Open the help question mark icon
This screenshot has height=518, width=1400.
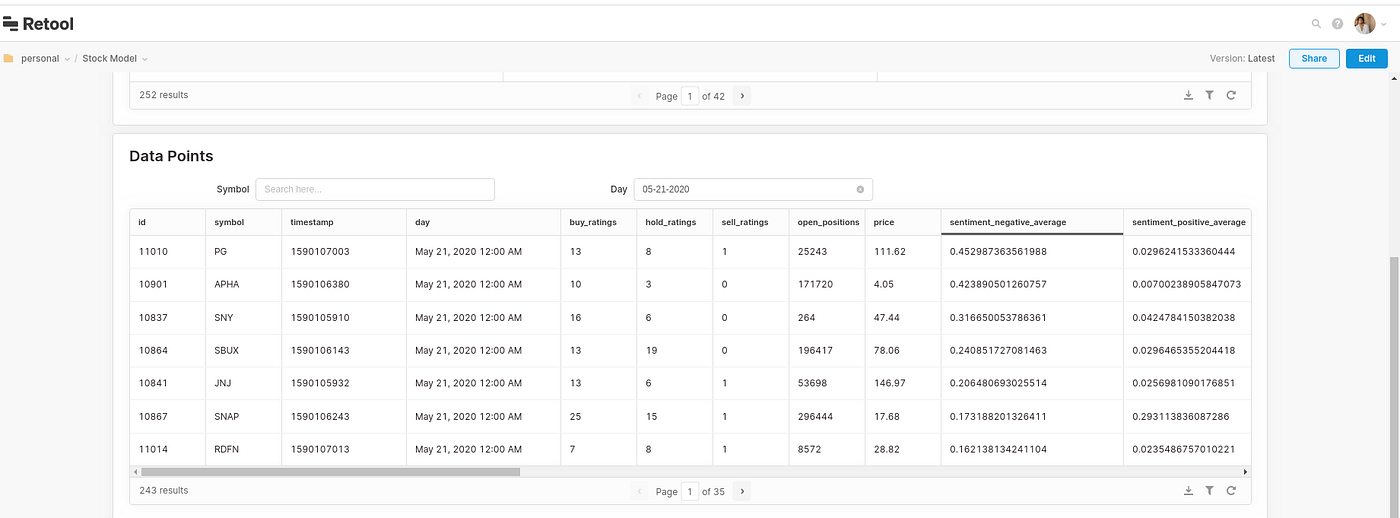(x=1337, y=24)
